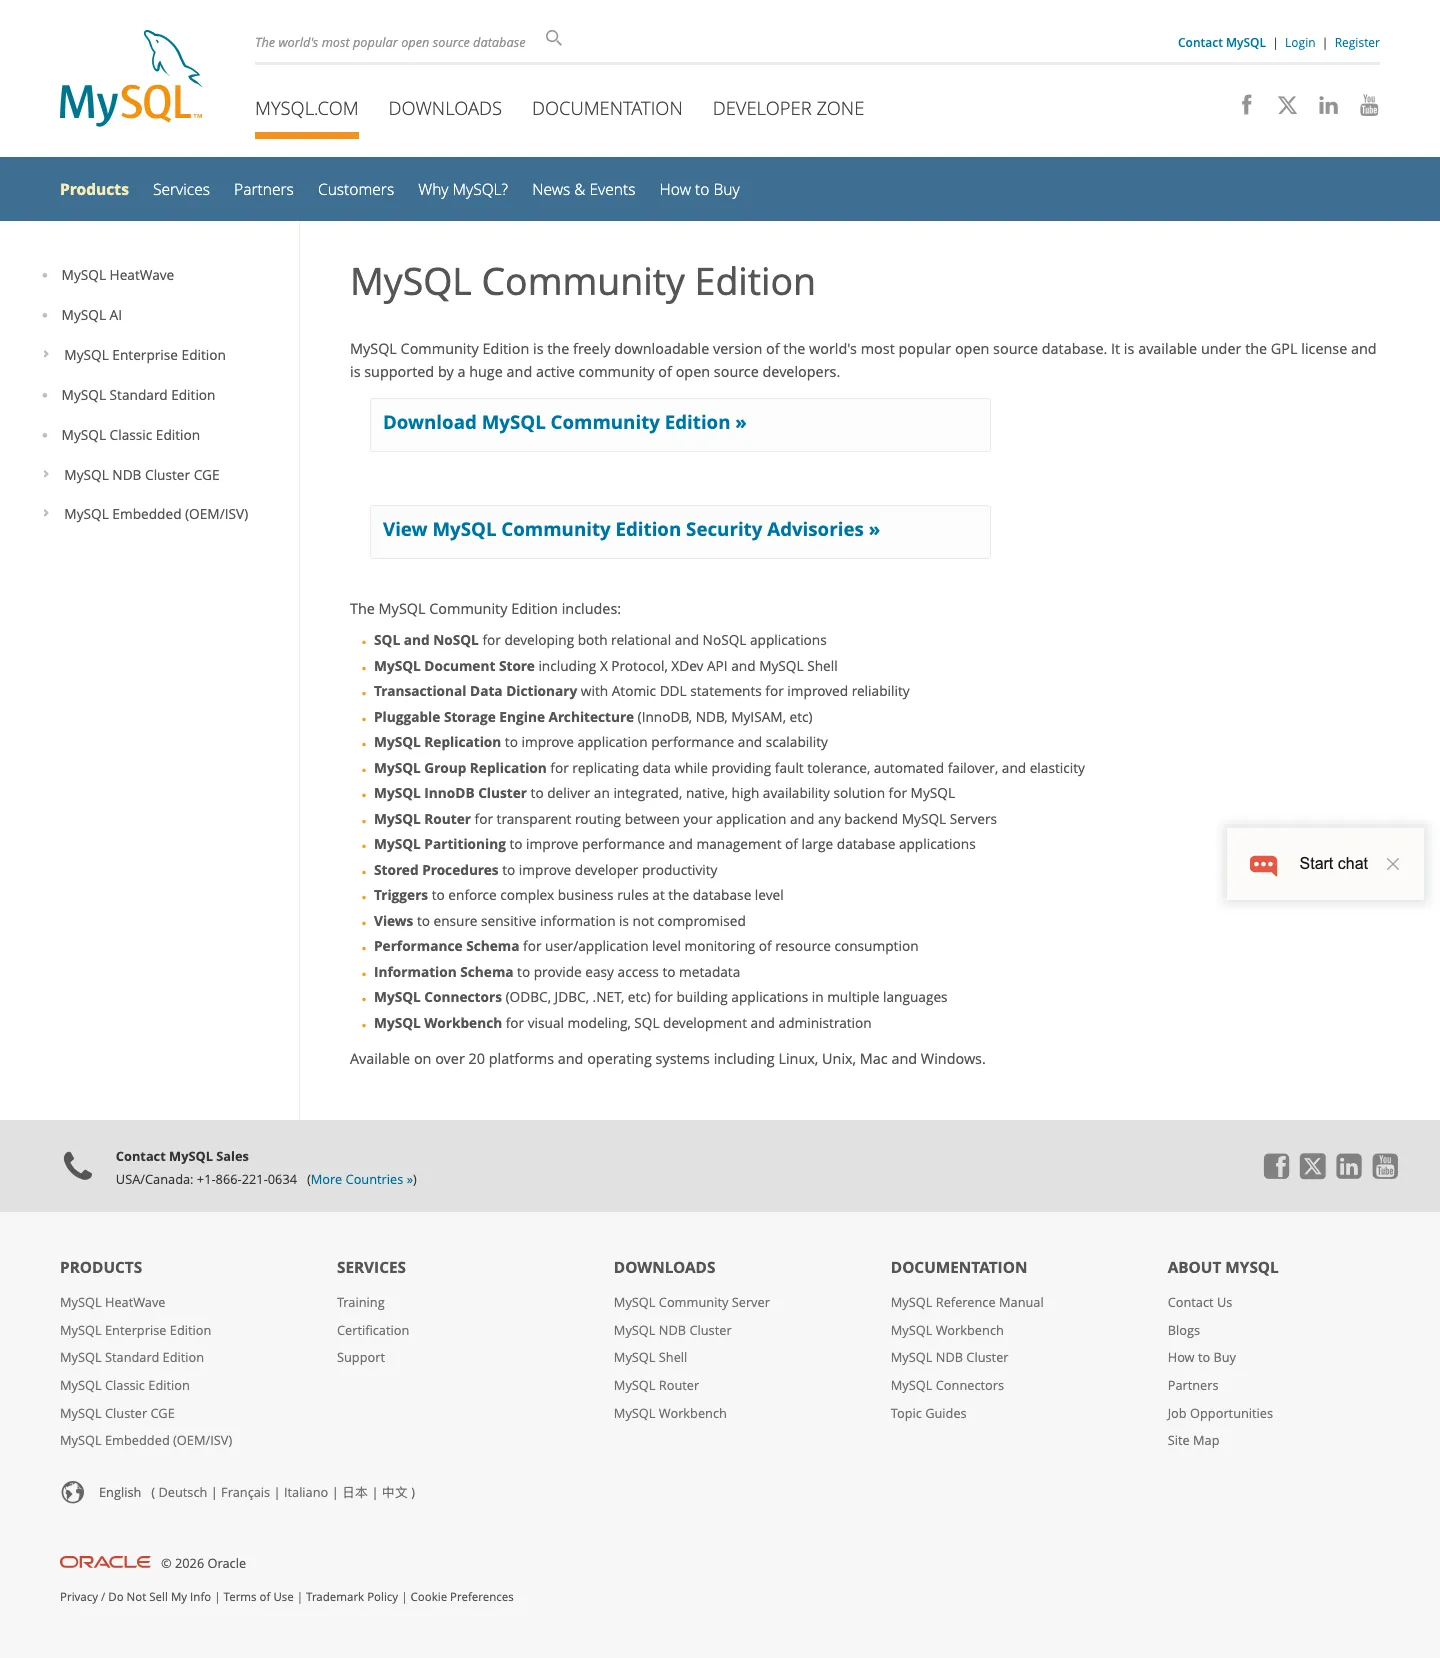This screenshot has height=1658, width=1440.
Task: Open News & Events in the navigation bar
Action: tap(584, 189)
